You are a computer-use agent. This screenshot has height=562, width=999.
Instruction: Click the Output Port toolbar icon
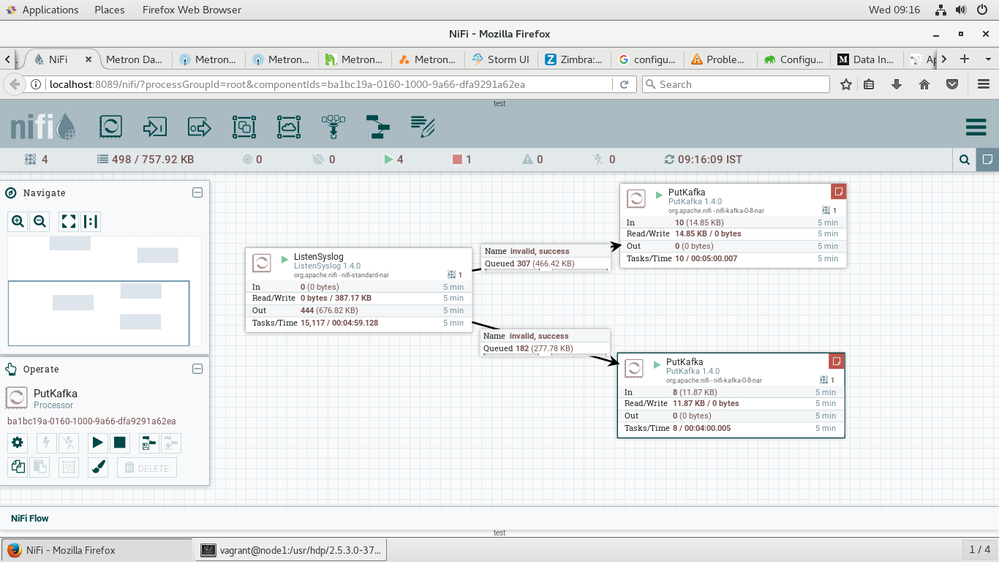[200, 127]
